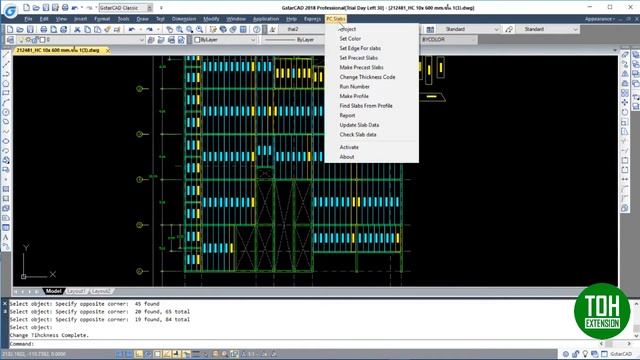
Task: Close the 212481_HC drawing tab
Action: click(108, 50)
